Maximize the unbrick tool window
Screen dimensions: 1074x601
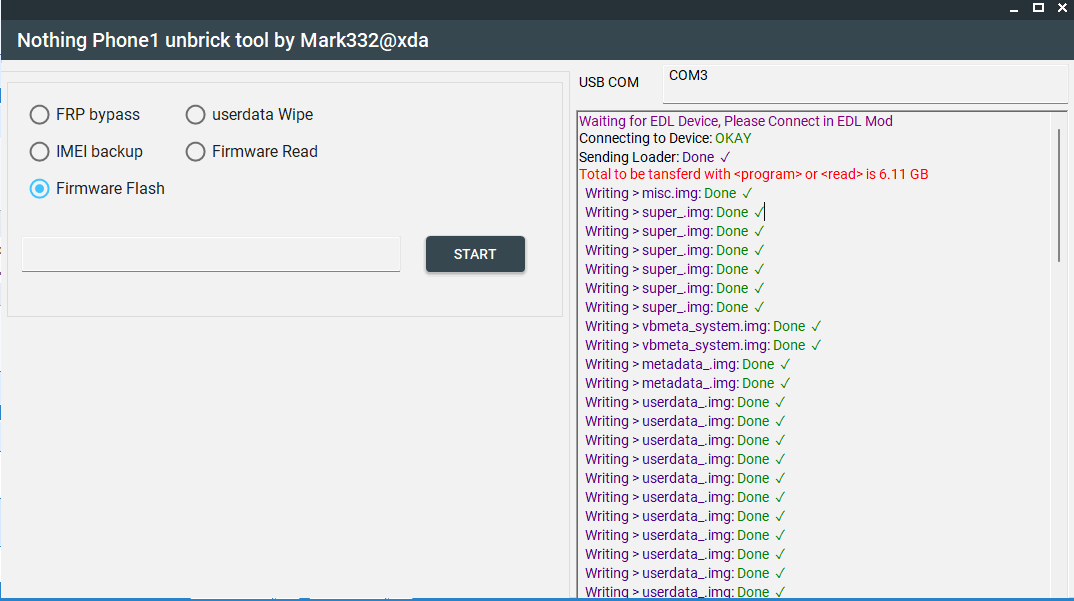1038,8
